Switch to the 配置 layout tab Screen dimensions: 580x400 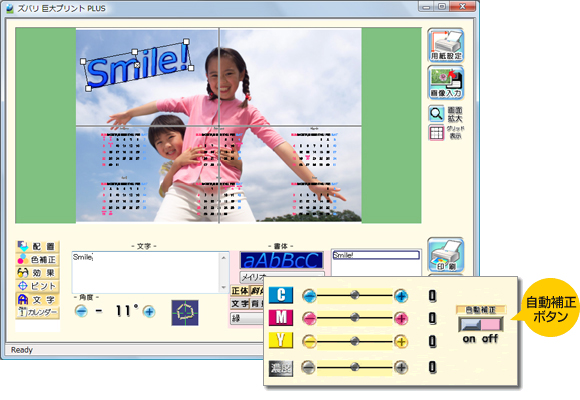(38, 246)
